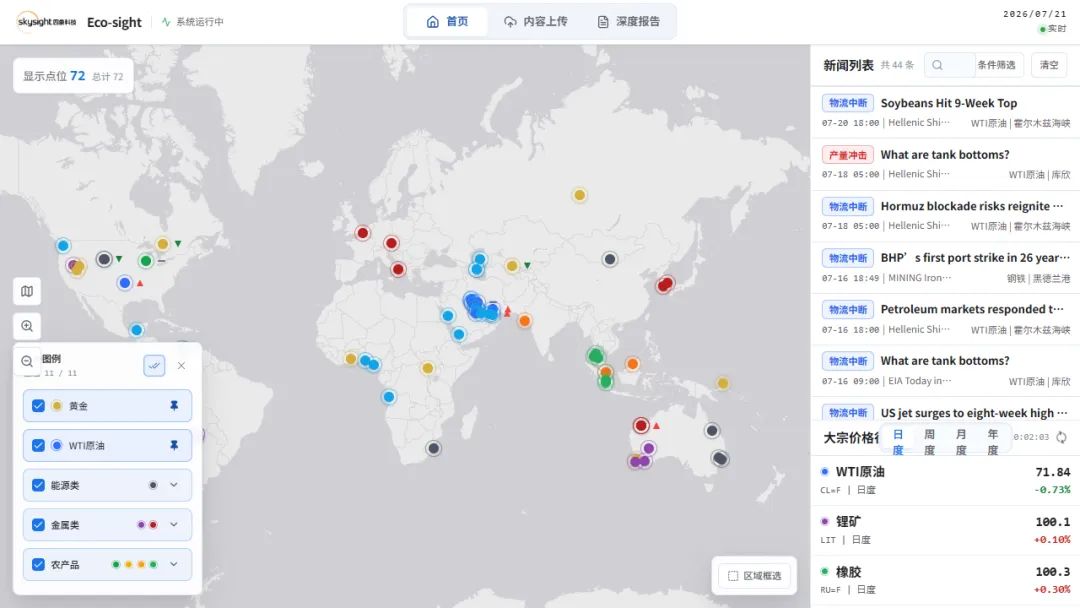Uncheck the 黄金 legend checkbox

(x=39, y=406)
